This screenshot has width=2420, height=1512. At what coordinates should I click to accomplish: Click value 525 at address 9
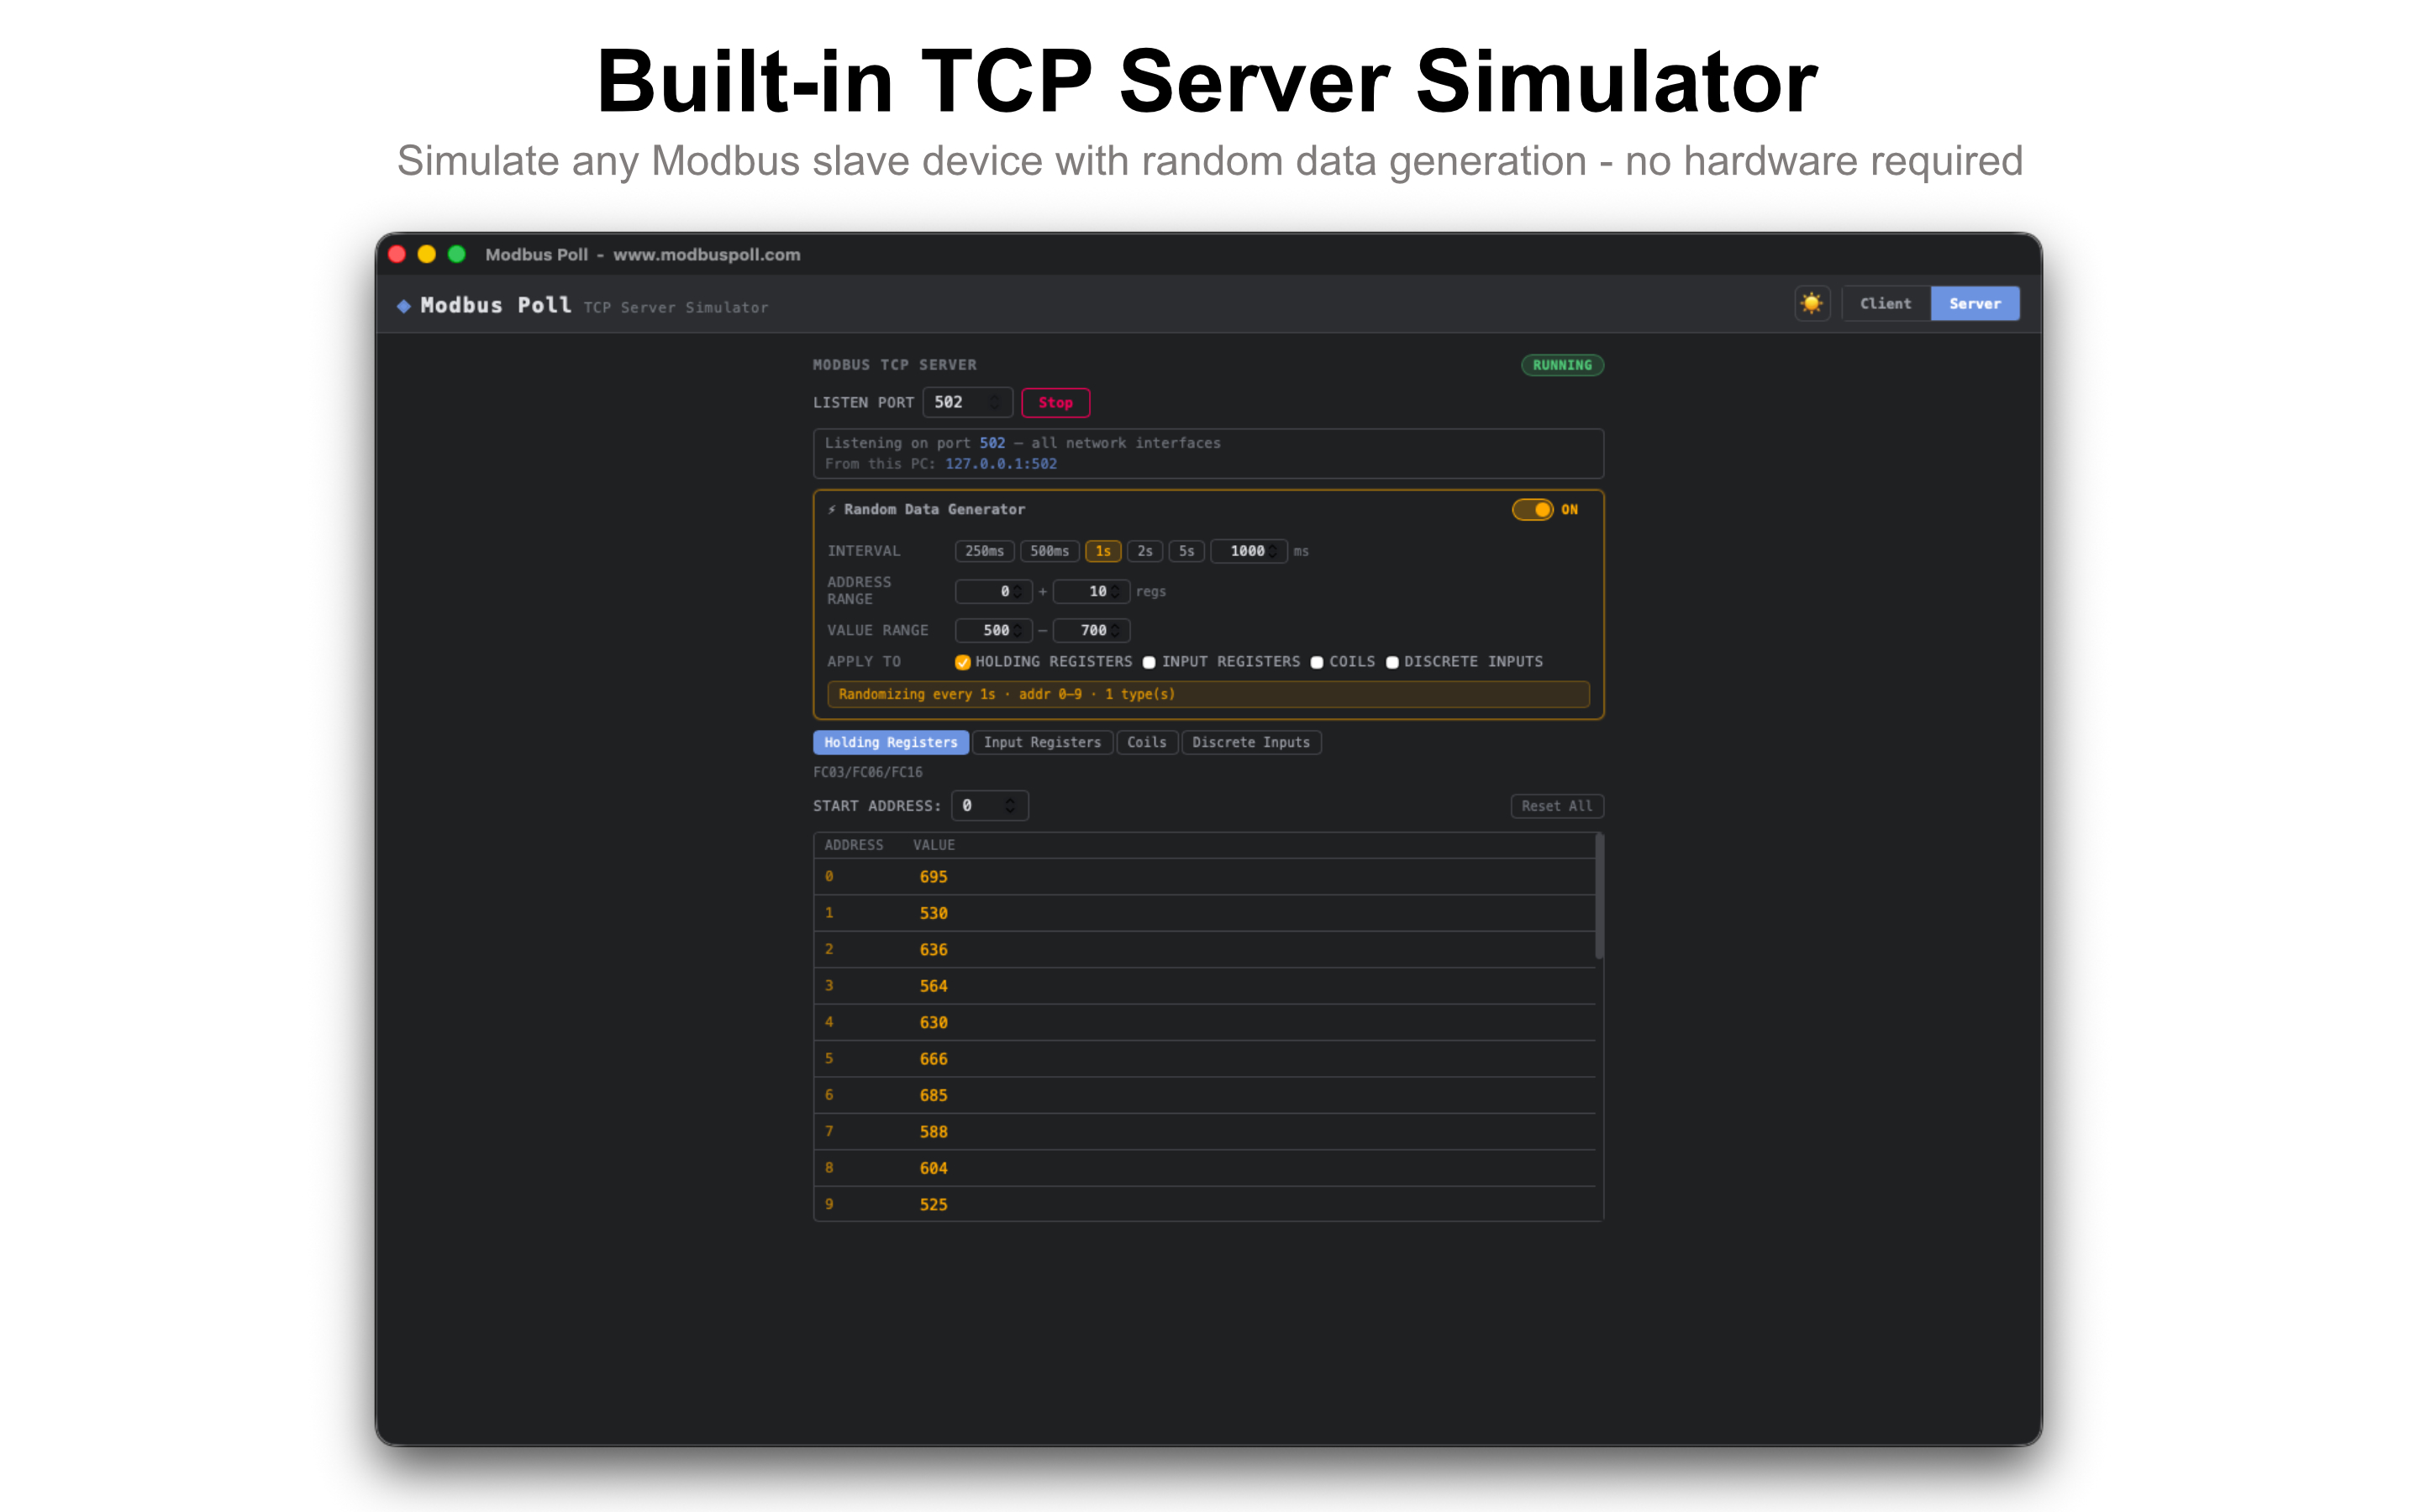933,1206
